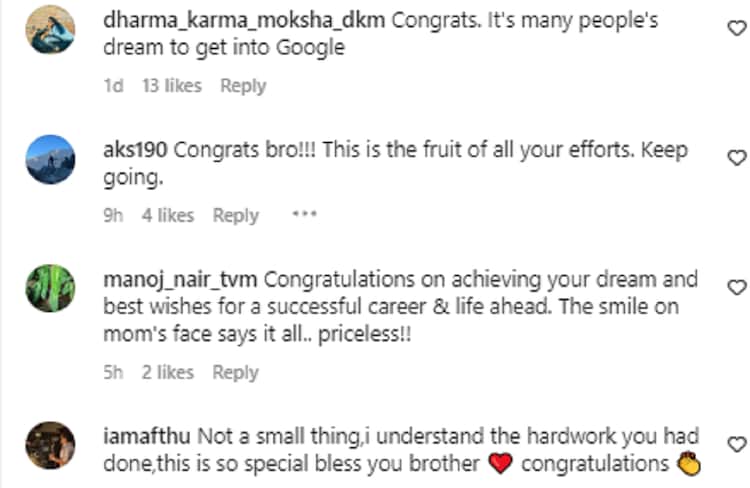Viewport: 750px width, 488px height.
Task: Like aks190's comment with heart icon
Action: pyautogui.click(x=736, y=158)
